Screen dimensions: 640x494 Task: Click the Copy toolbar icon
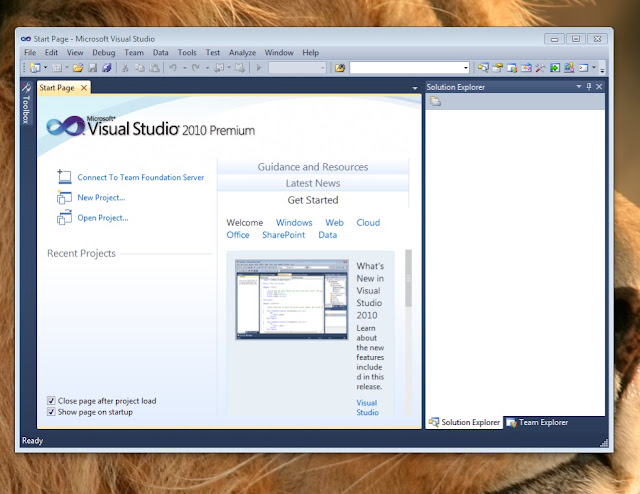(140, 68)
